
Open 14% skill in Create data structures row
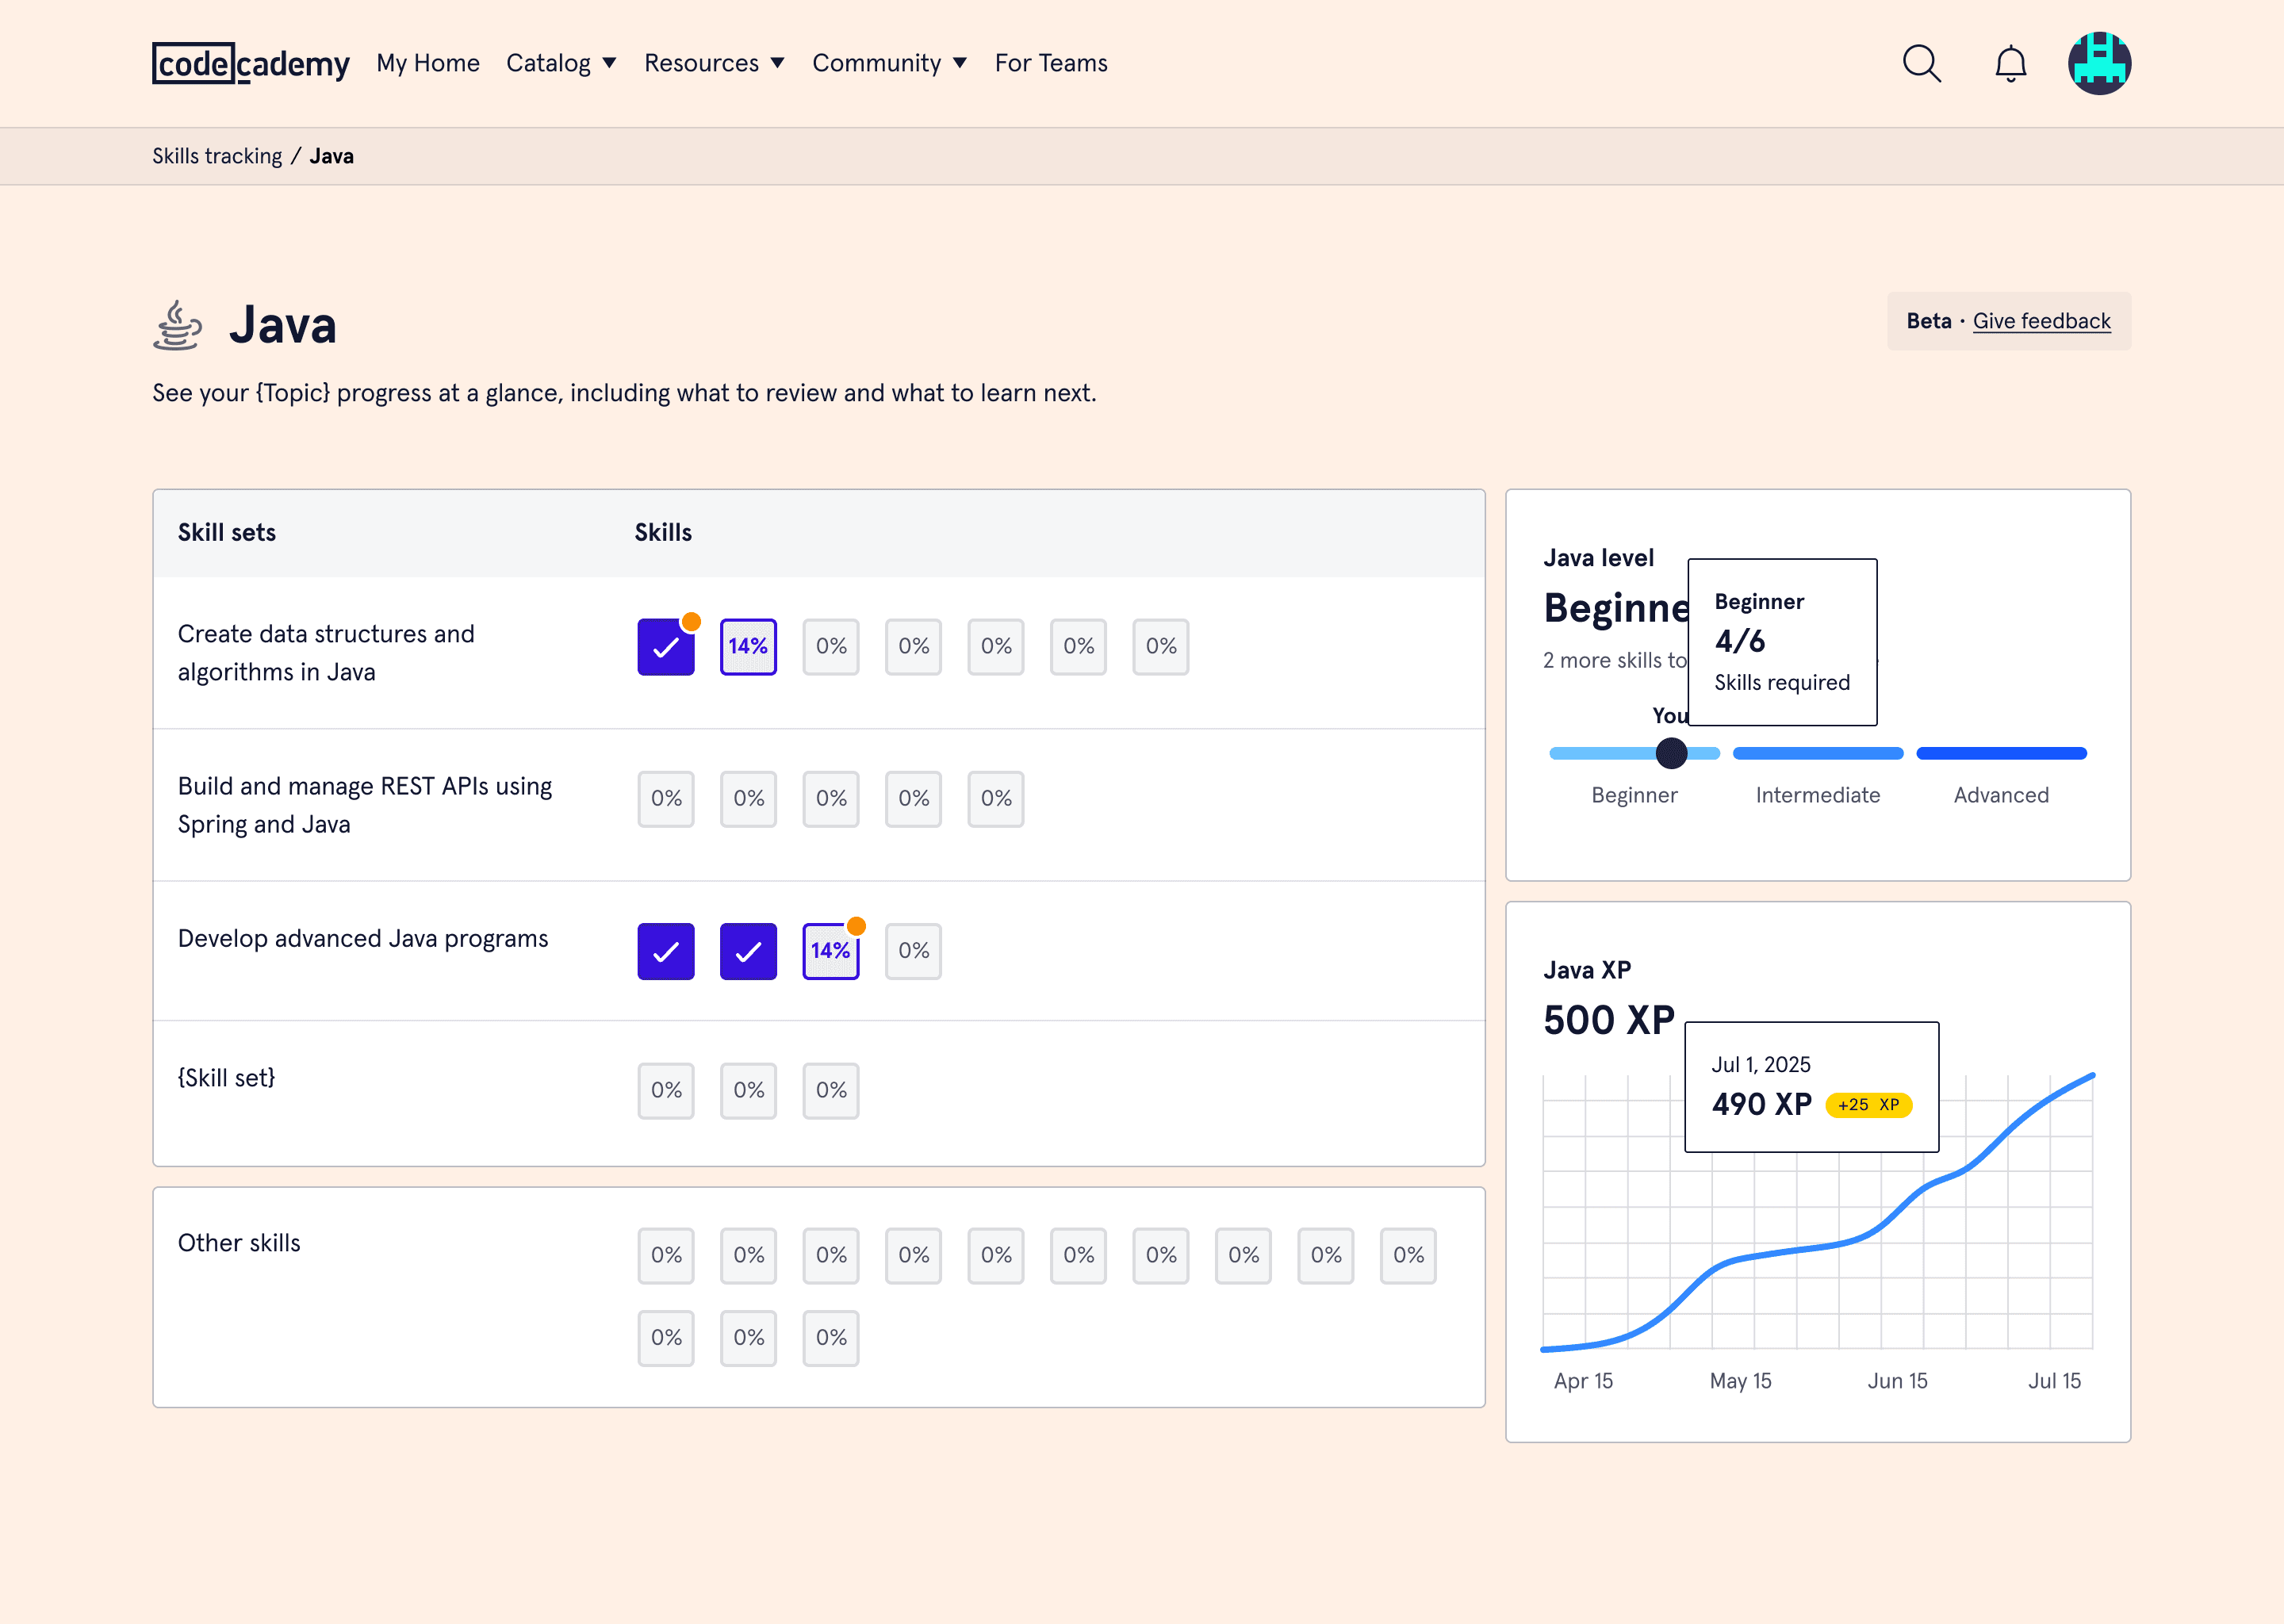[x=748, y=647]
